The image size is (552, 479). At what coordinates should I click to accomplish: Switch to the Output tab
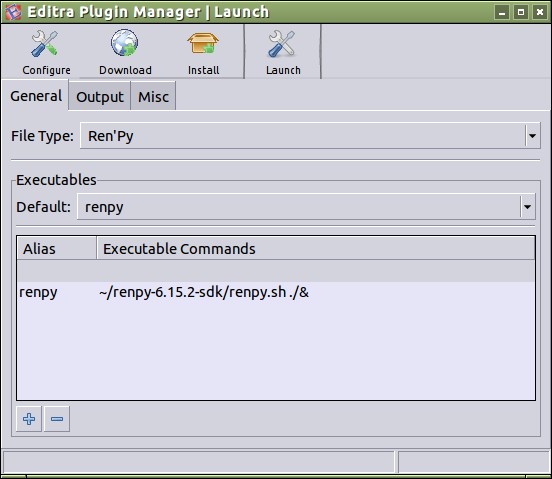click(100, 96)
